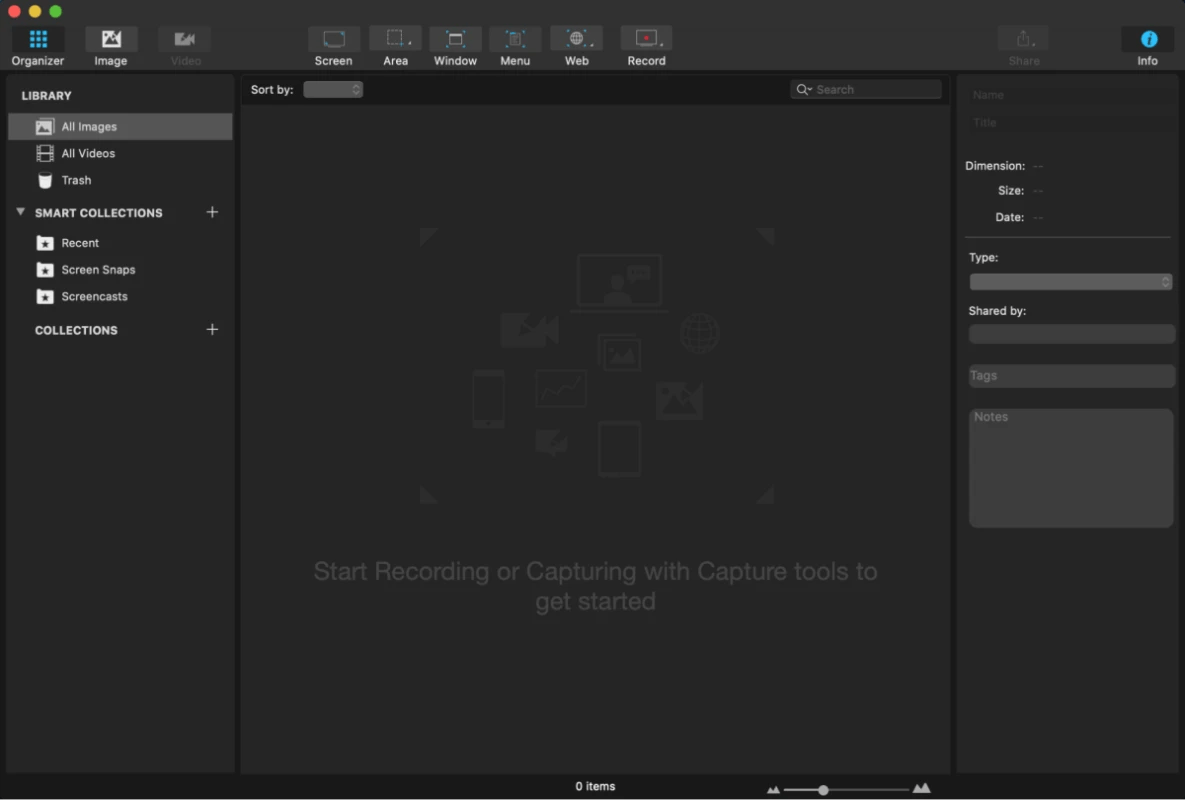Viewport: 1185px width, 800px height.
Task: Start a screen Record
Action: pyautogui.click(x=645, y=40)
